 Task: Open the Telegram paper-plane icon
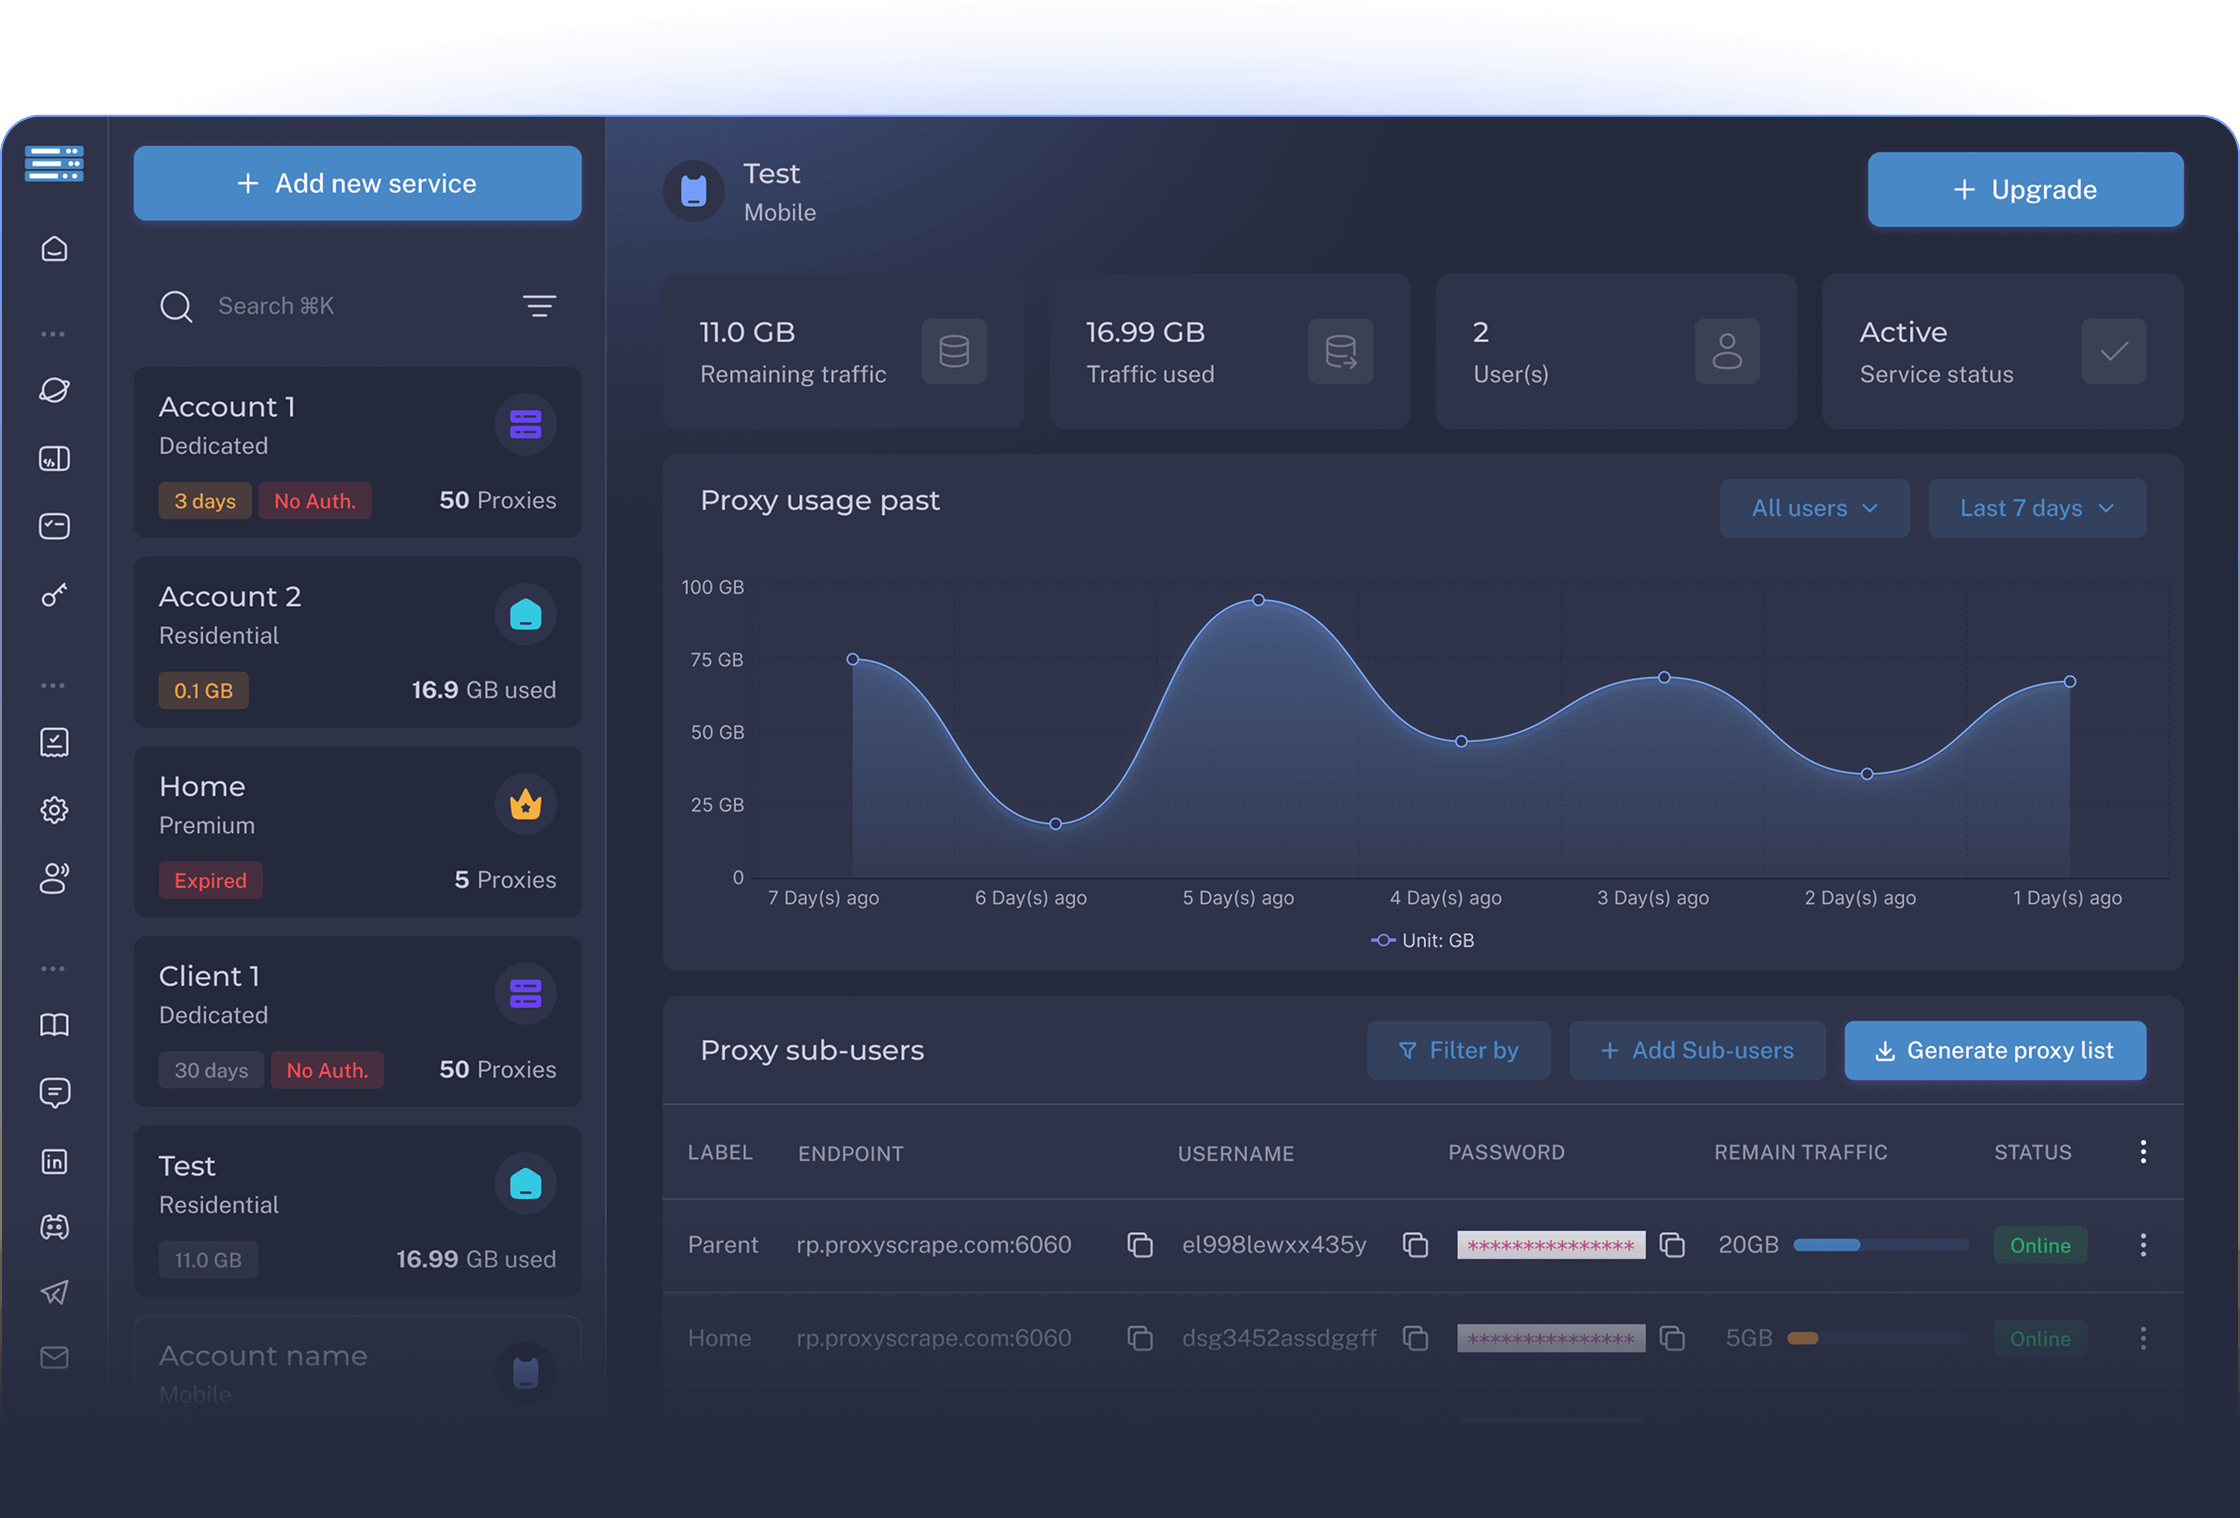pos(55,1292)
